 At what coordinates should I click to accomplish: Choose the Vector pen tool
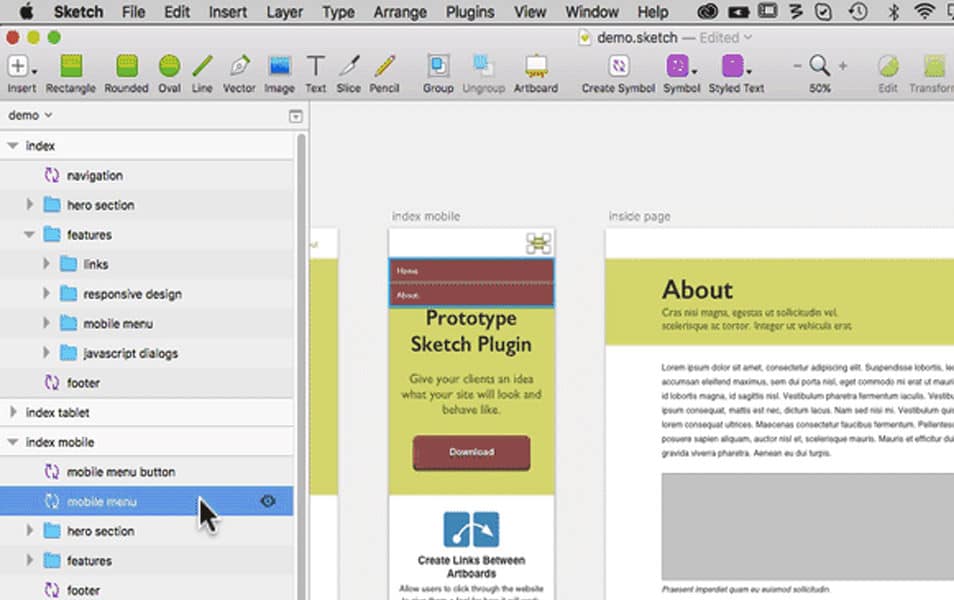click(x=239, y=67)
